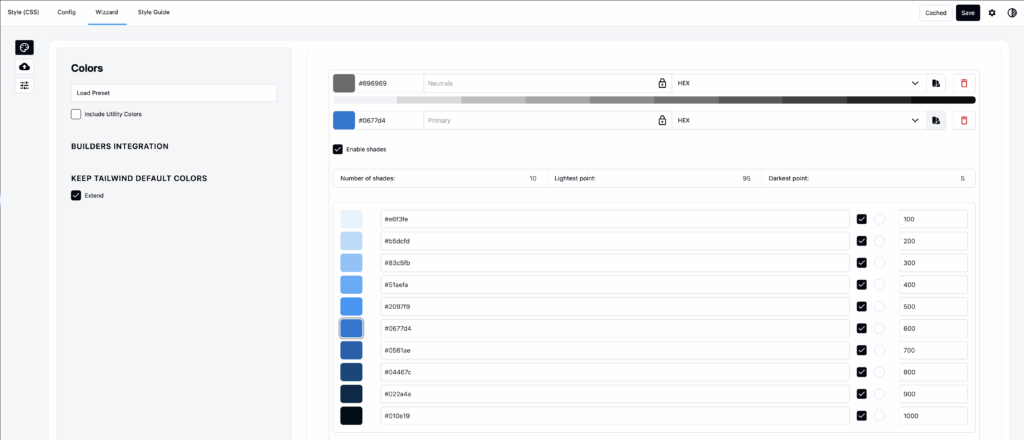The height and width of the screenshot is (440, 1024).
Task: Disable the Enable shades checkbox
Action: (338, 149)
